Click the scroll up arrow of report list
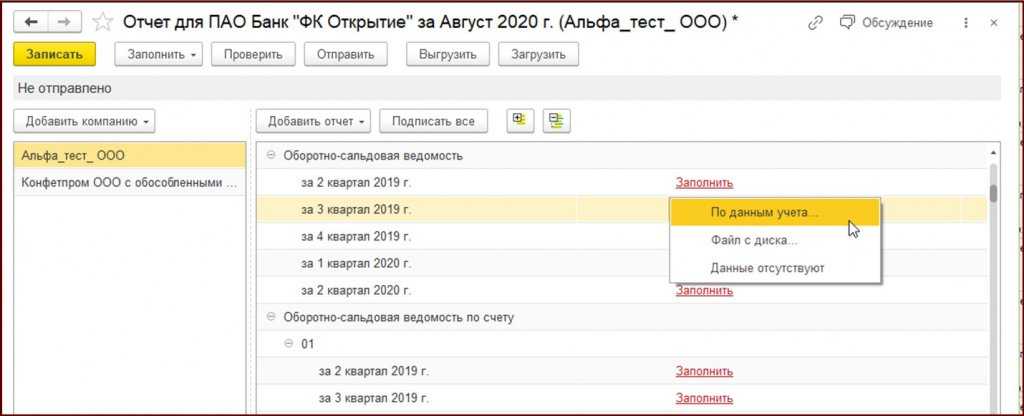This screenshot has width=1024, height=416. (993, 152)
